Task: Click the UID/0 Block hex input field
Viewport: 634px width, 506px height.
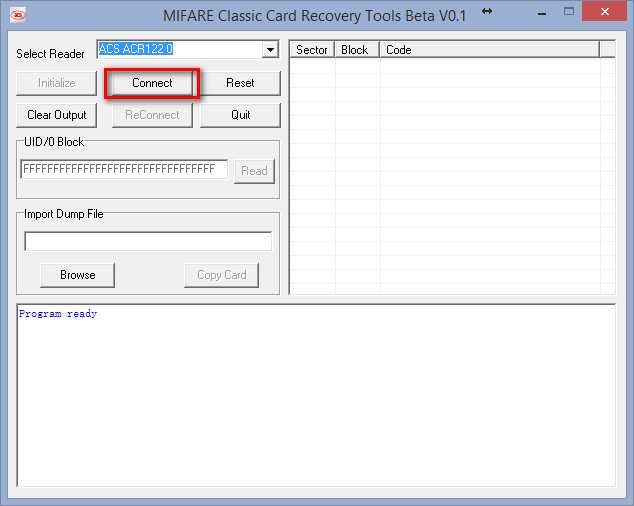Action: [x=124, y=169]
